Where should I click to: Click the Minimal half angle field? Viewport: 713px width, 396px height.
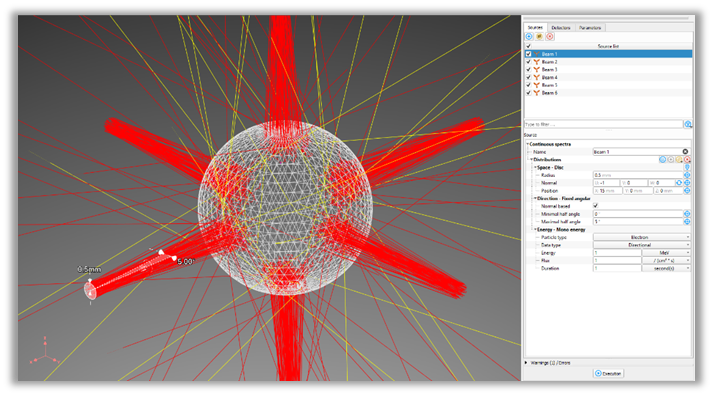(x=638, y=214)
